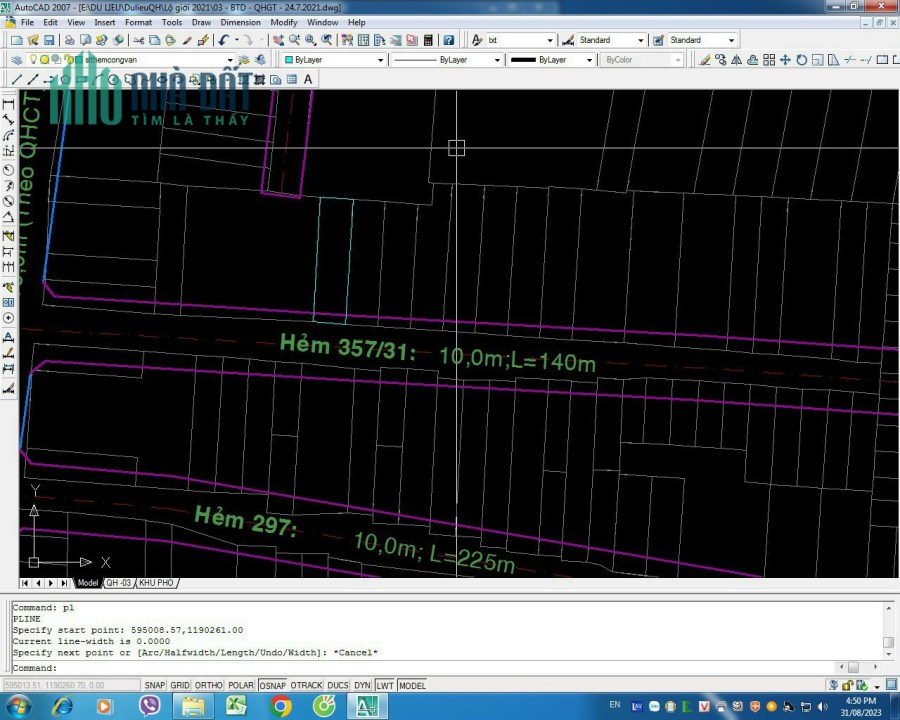Switch to the QH-03 layout tab
This screenshot has height=720, width=900.
pos(119,583)
